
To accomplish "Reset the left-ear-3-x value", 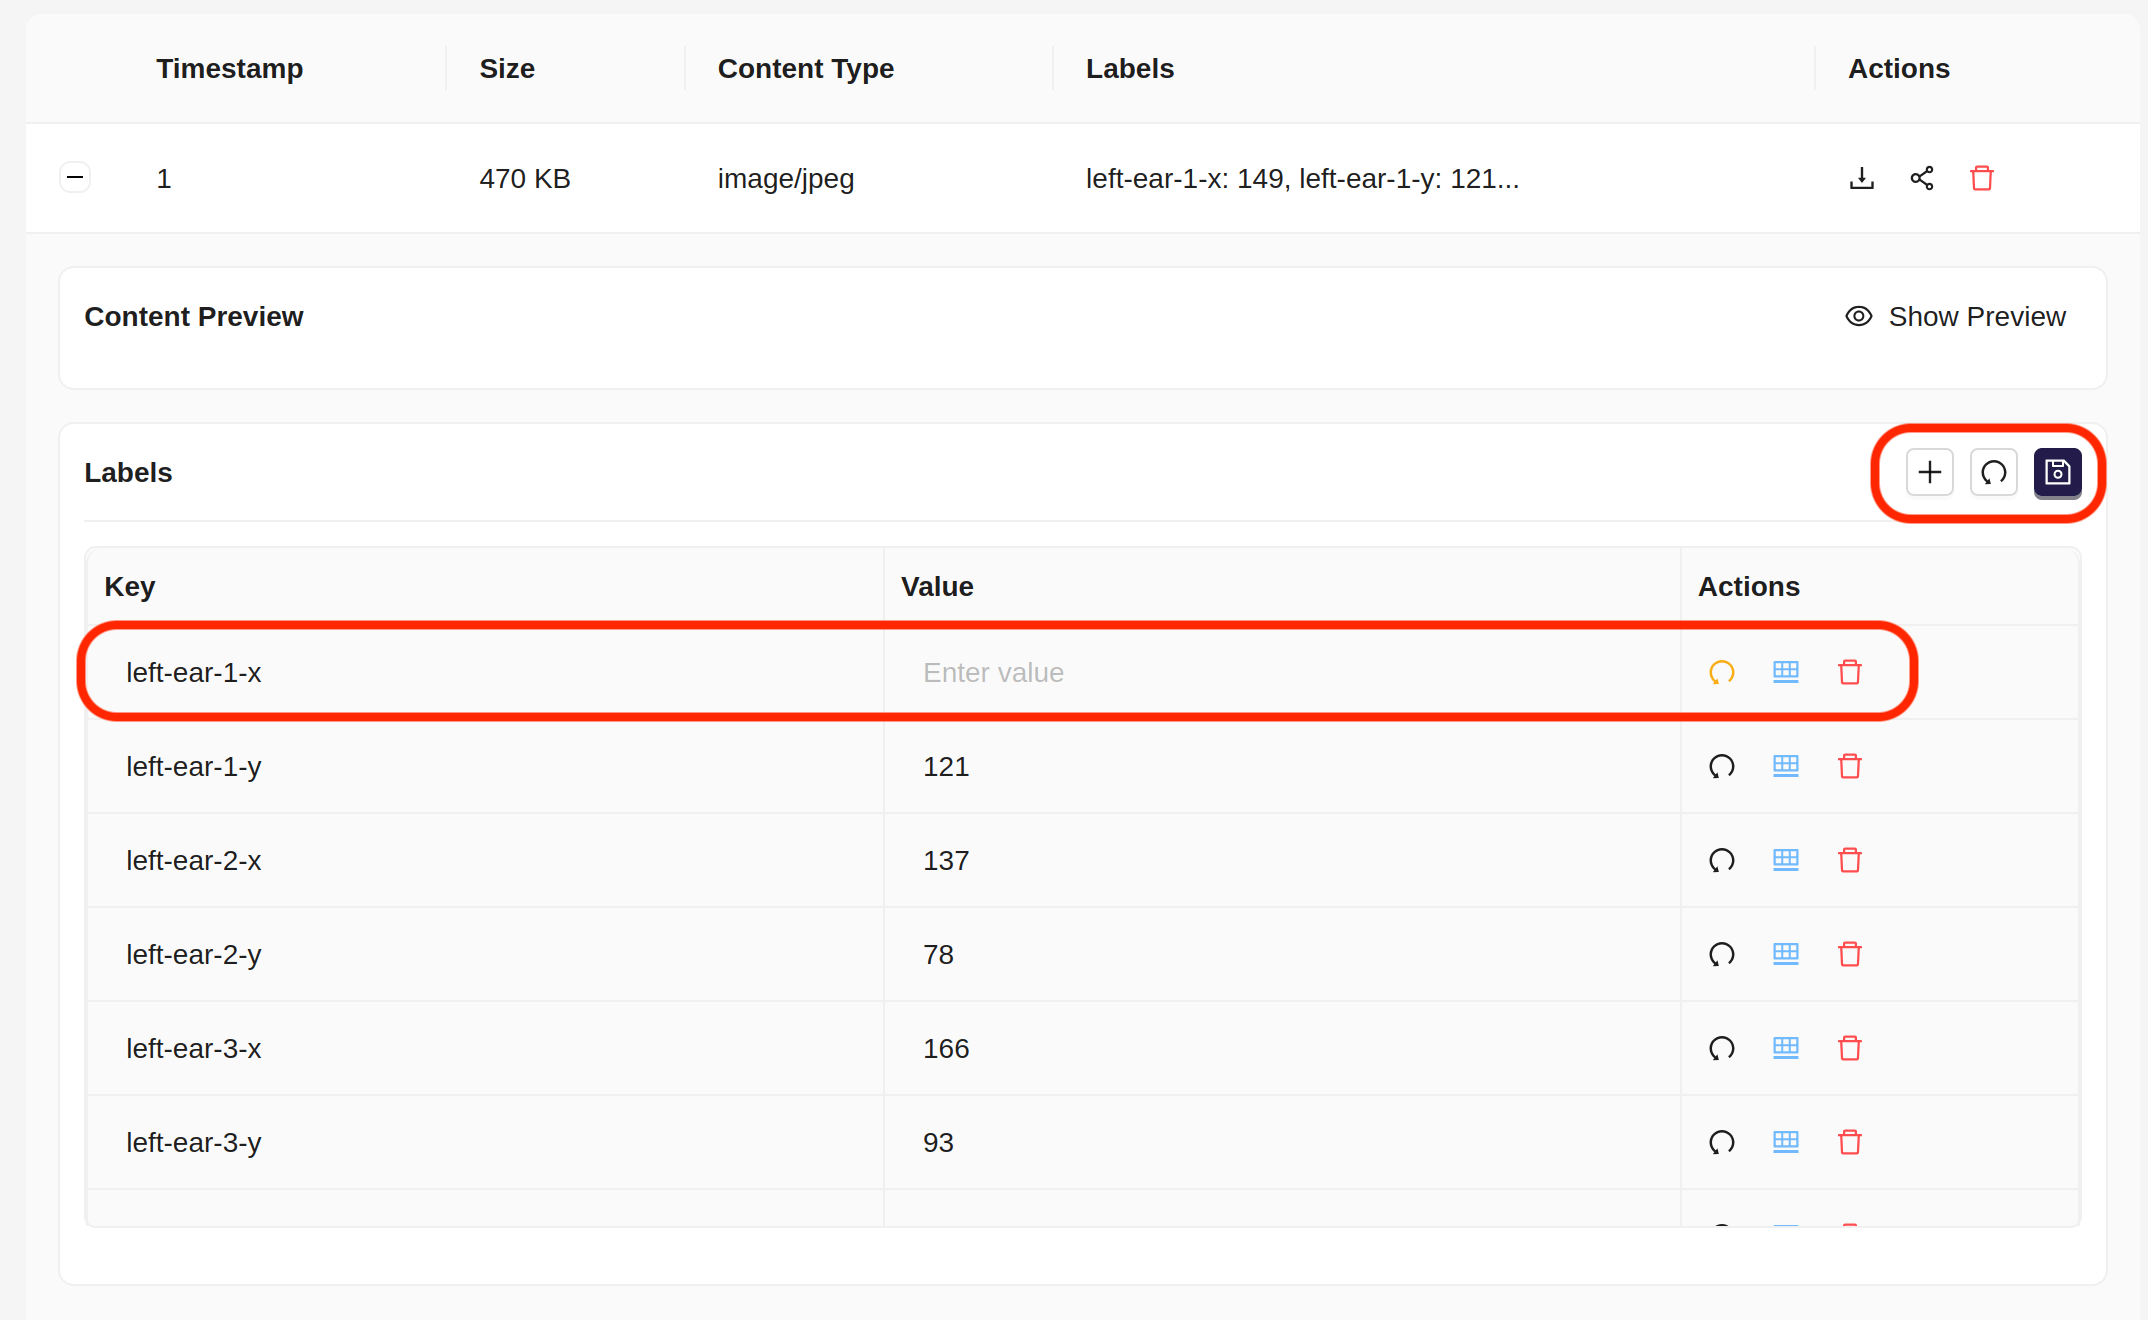I will (1722, 1048).
